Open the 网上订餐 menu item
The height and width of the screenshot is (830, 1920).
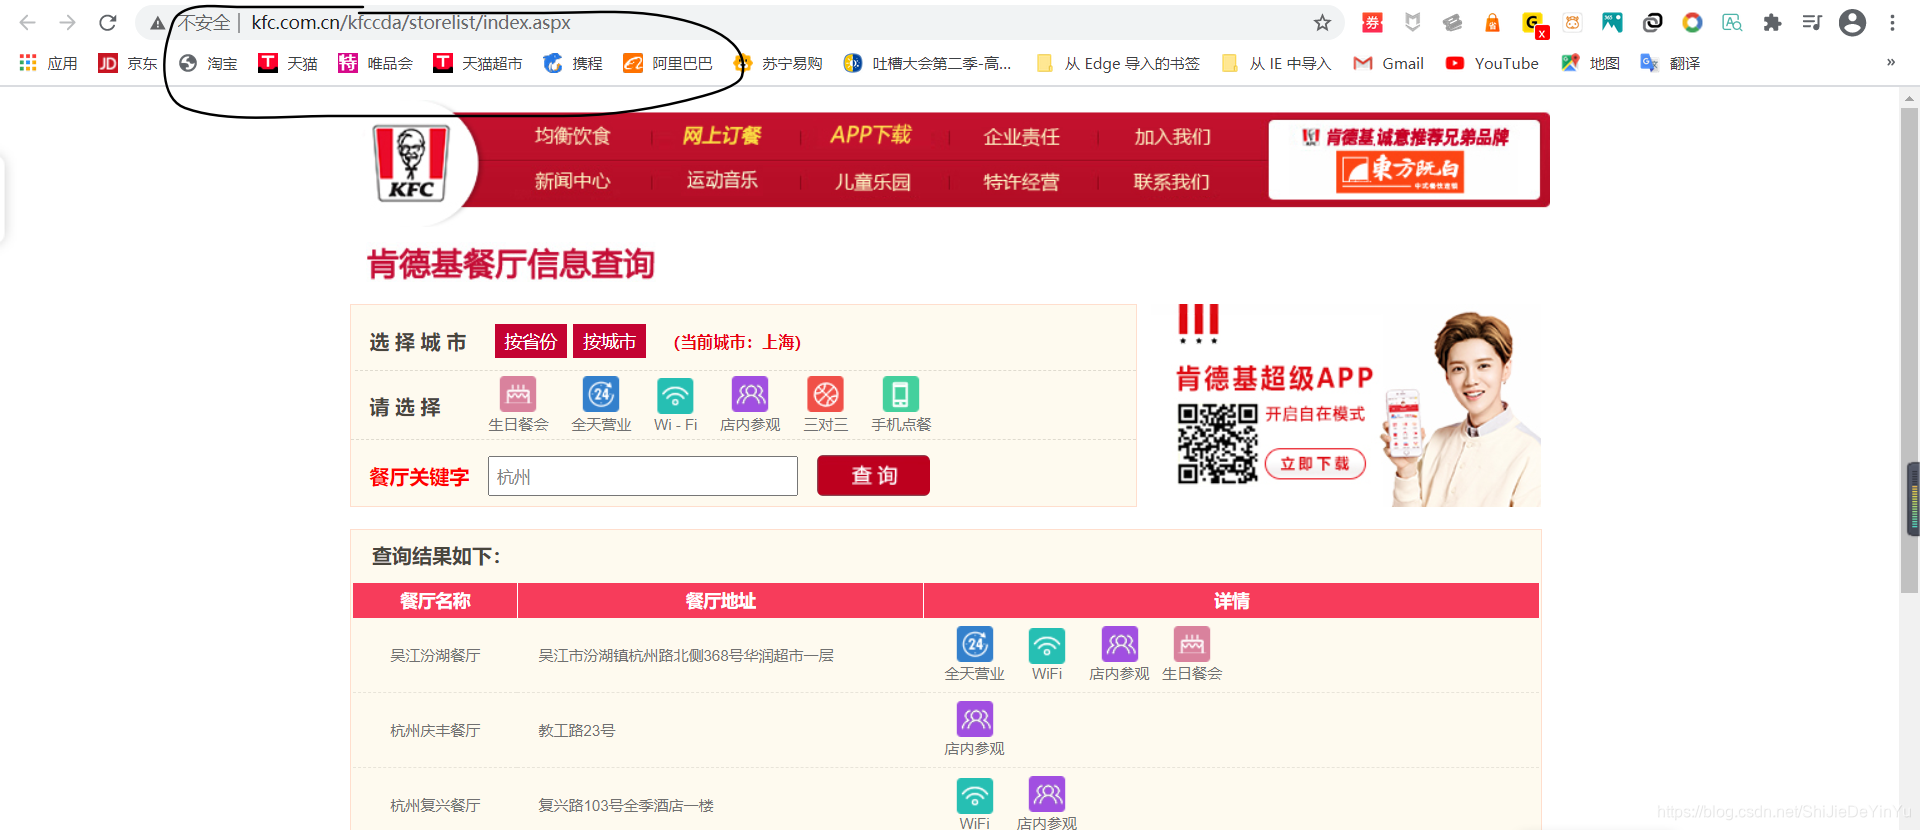coord(721,135)
